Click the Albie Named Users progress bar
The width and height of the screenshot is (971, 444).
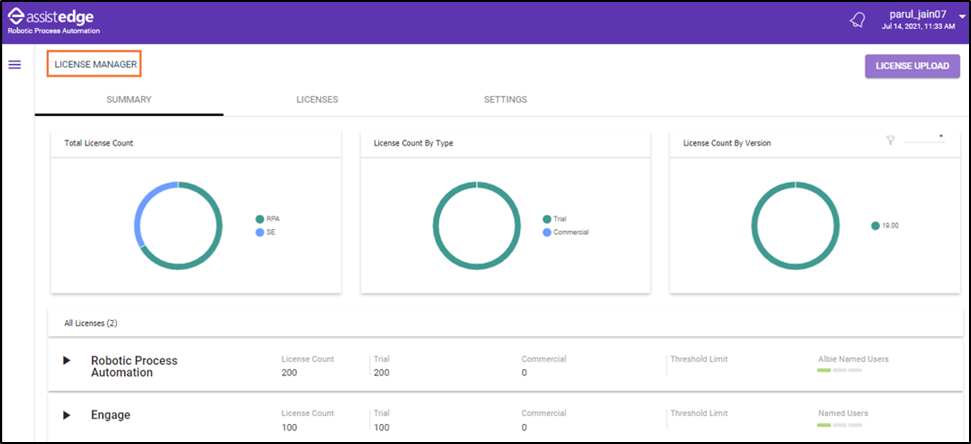[x=839, y=370]
